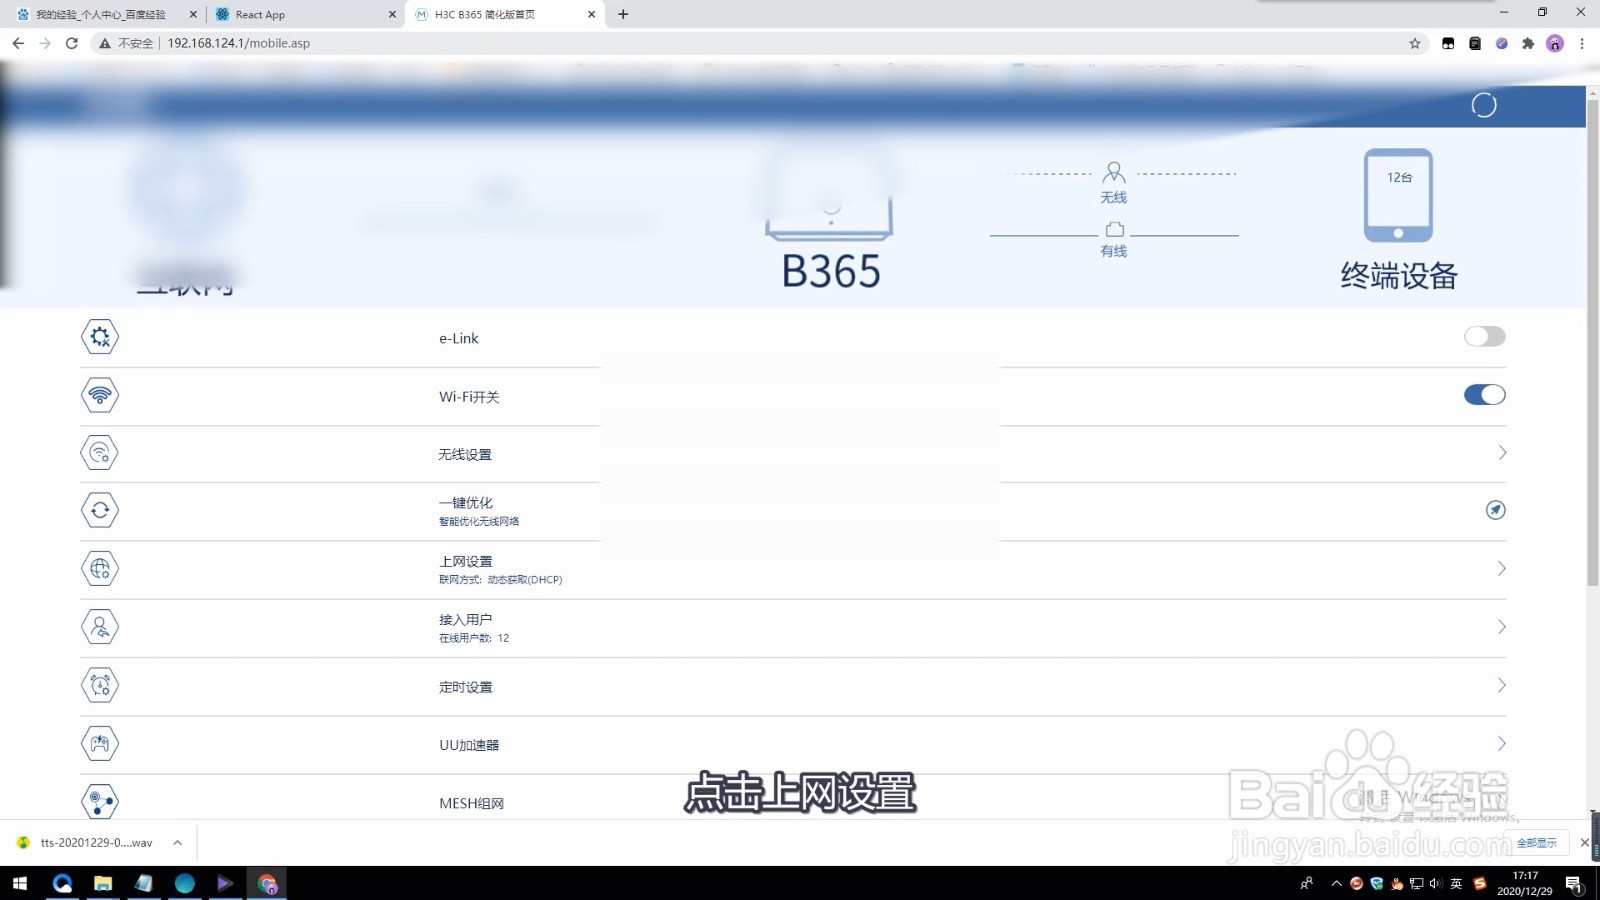1600x900 pixels.
Task: Click the 接入用户 user icon
Action: point(99,627)
